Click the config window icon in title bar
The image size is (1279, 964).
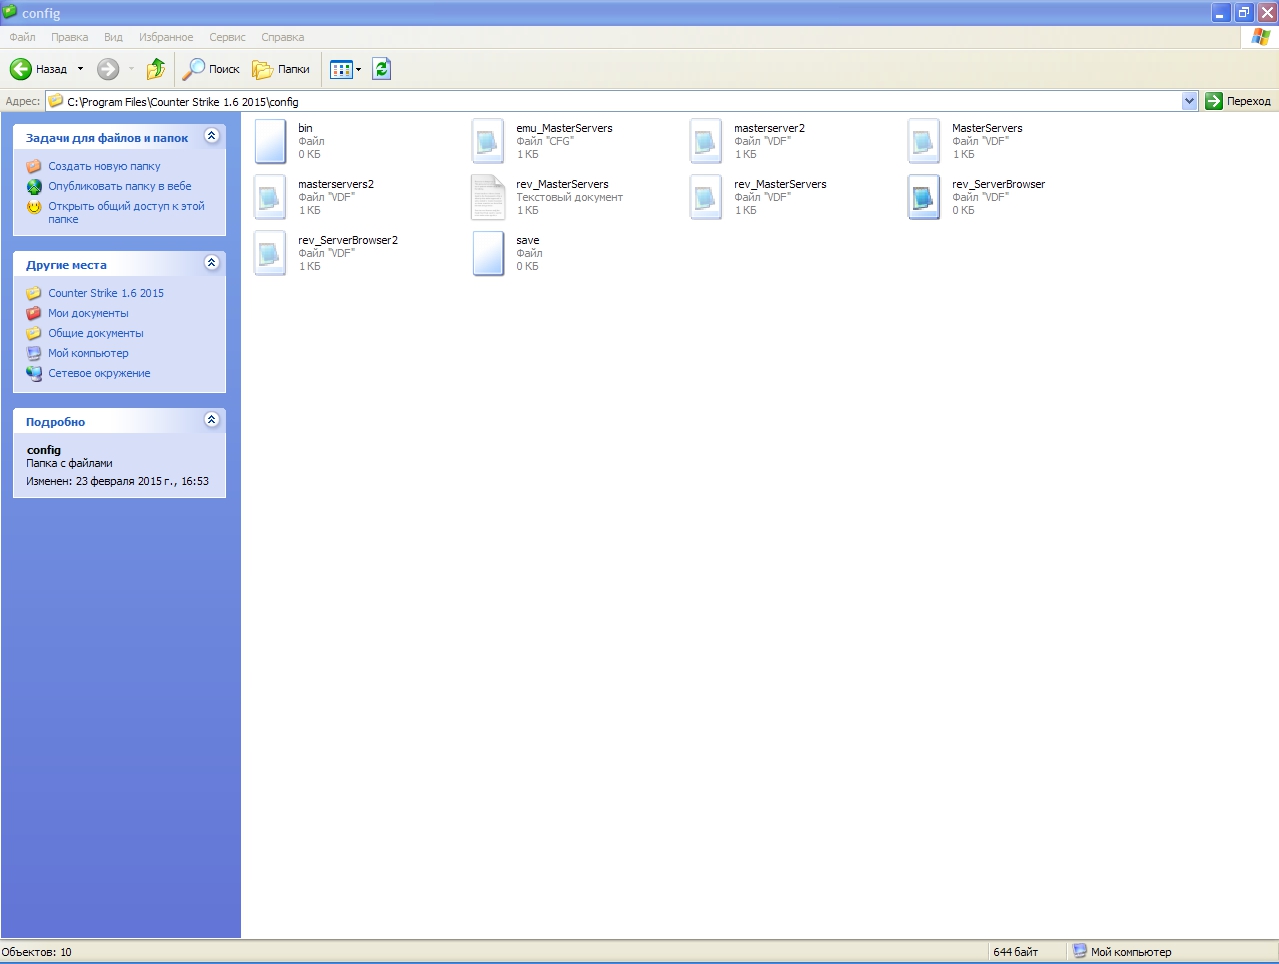point(10,12)
